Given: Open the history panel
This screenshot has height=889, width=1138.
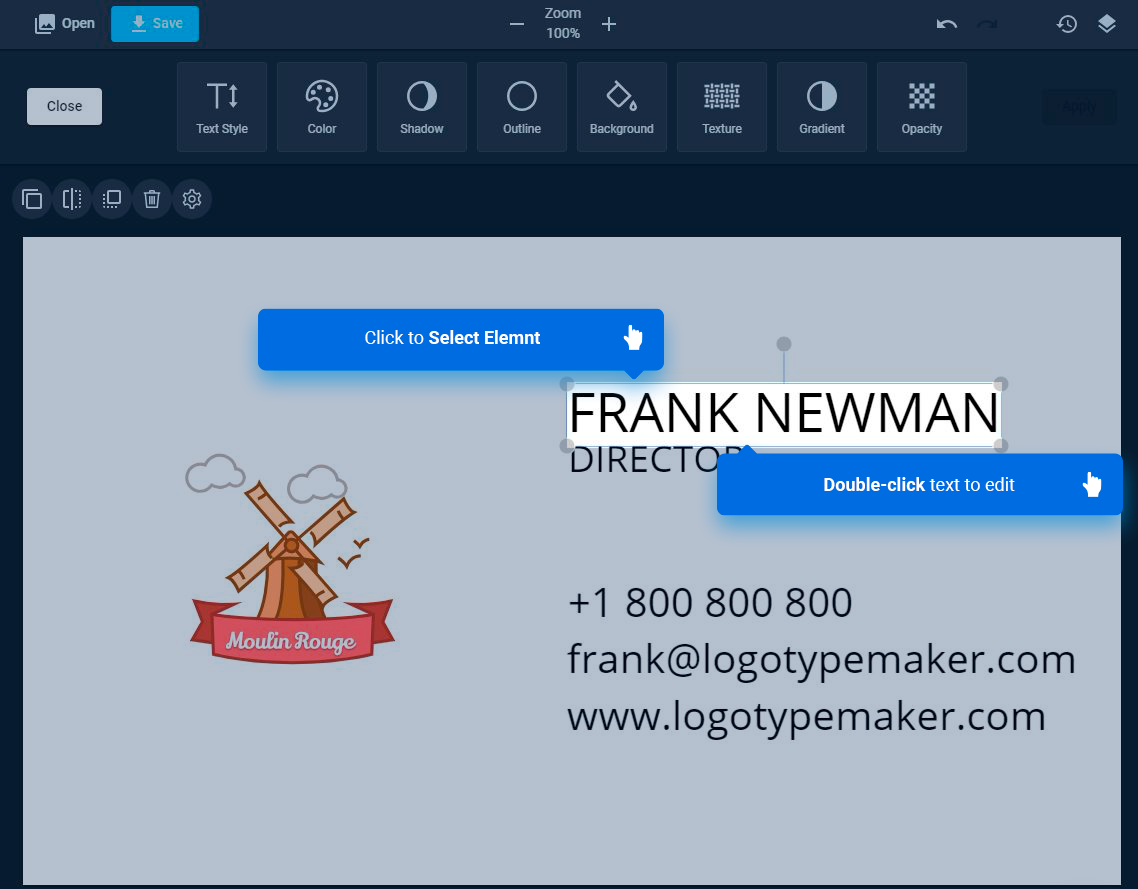Looking at the screenshot, I should coord(1066,24).
